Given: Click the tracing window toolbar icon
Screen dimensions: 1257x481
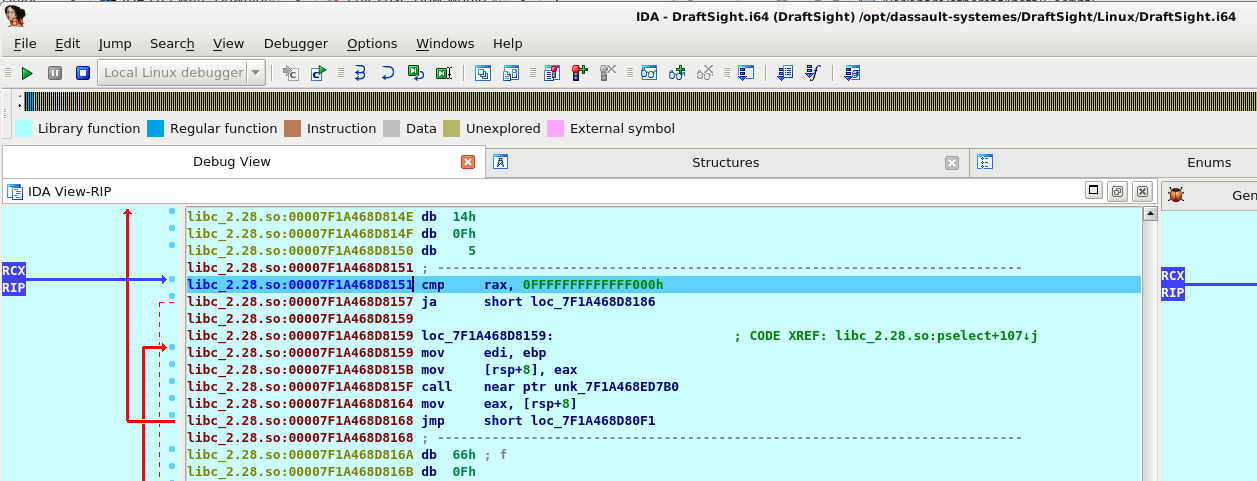Looking at the screenshot, I should coord(785,73).
